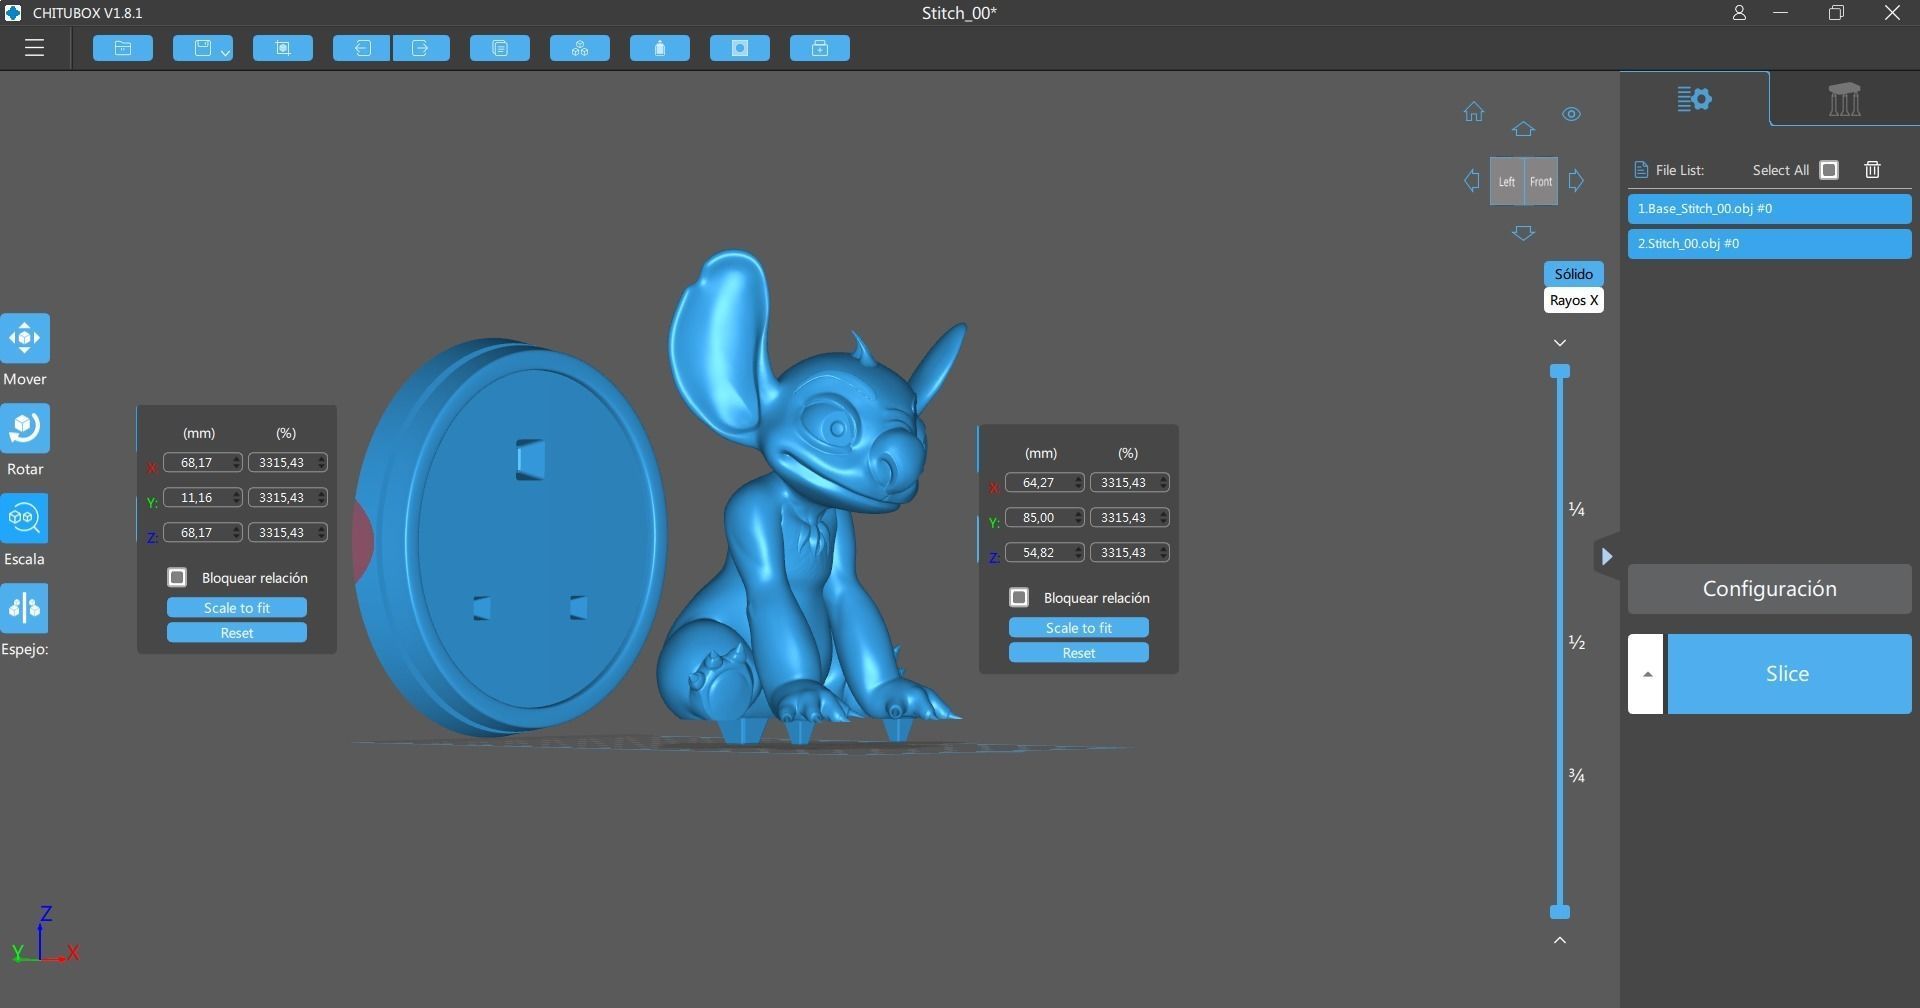
Task: Click the Slice button
Action: point(1789,674)
